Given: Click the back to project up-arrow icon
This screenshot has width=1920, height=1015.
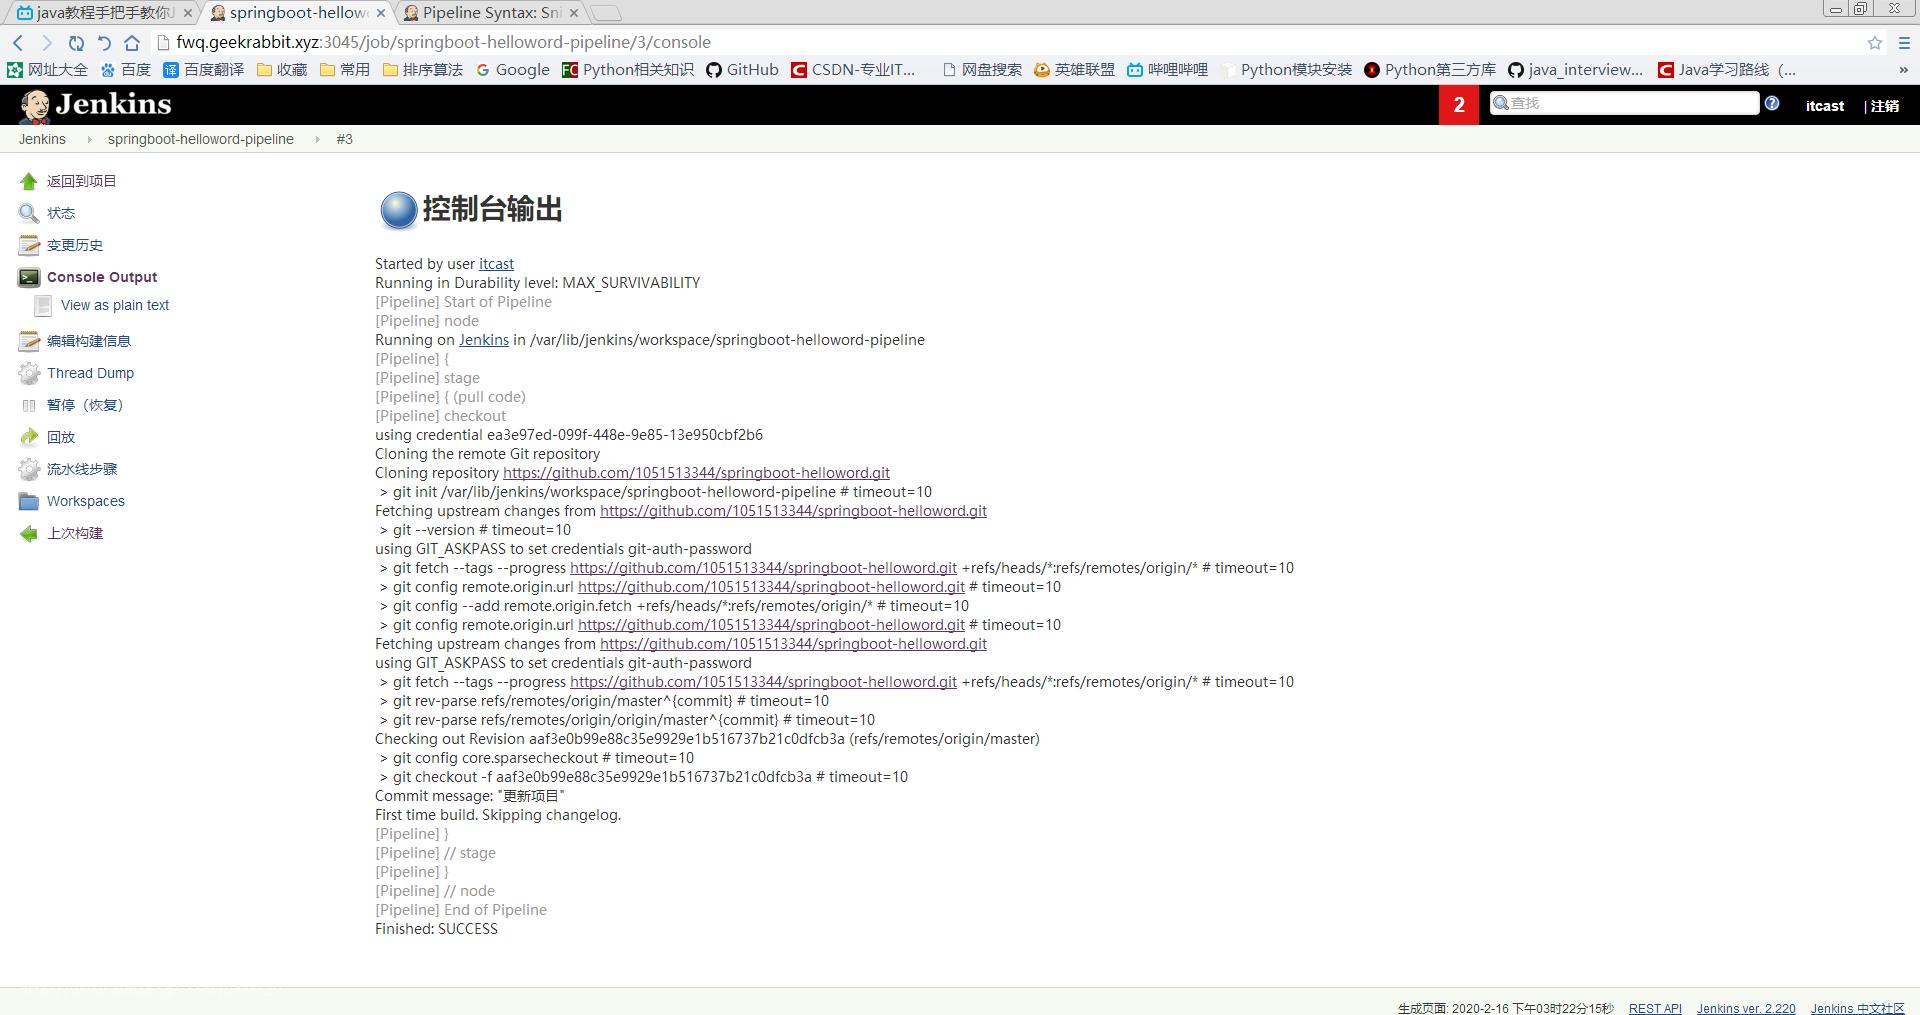Looking at the screenshot, I should (x=29, y=181).
